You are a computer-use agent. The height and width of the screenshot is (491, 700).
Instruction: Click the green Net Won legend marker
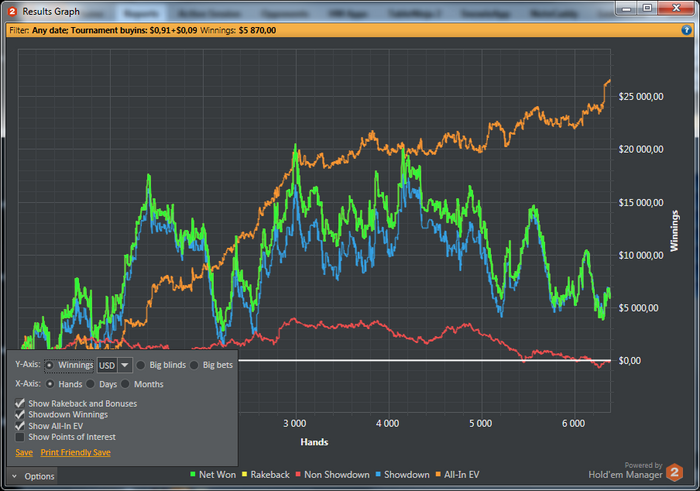click(192, 474)
